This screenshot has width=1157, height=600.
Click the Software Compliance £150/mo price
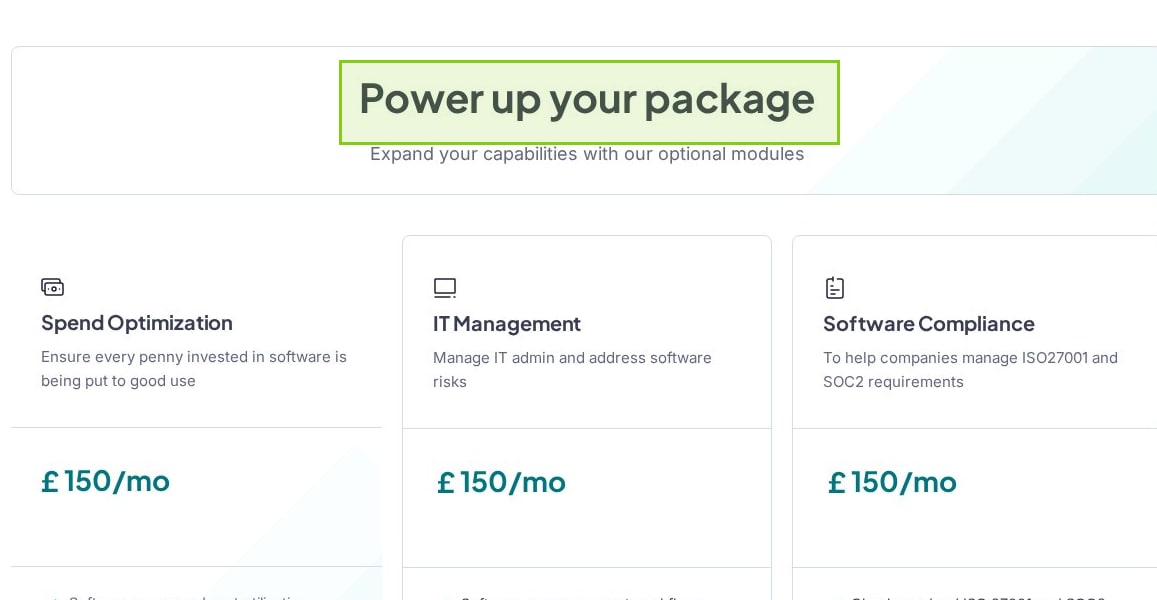892,483
